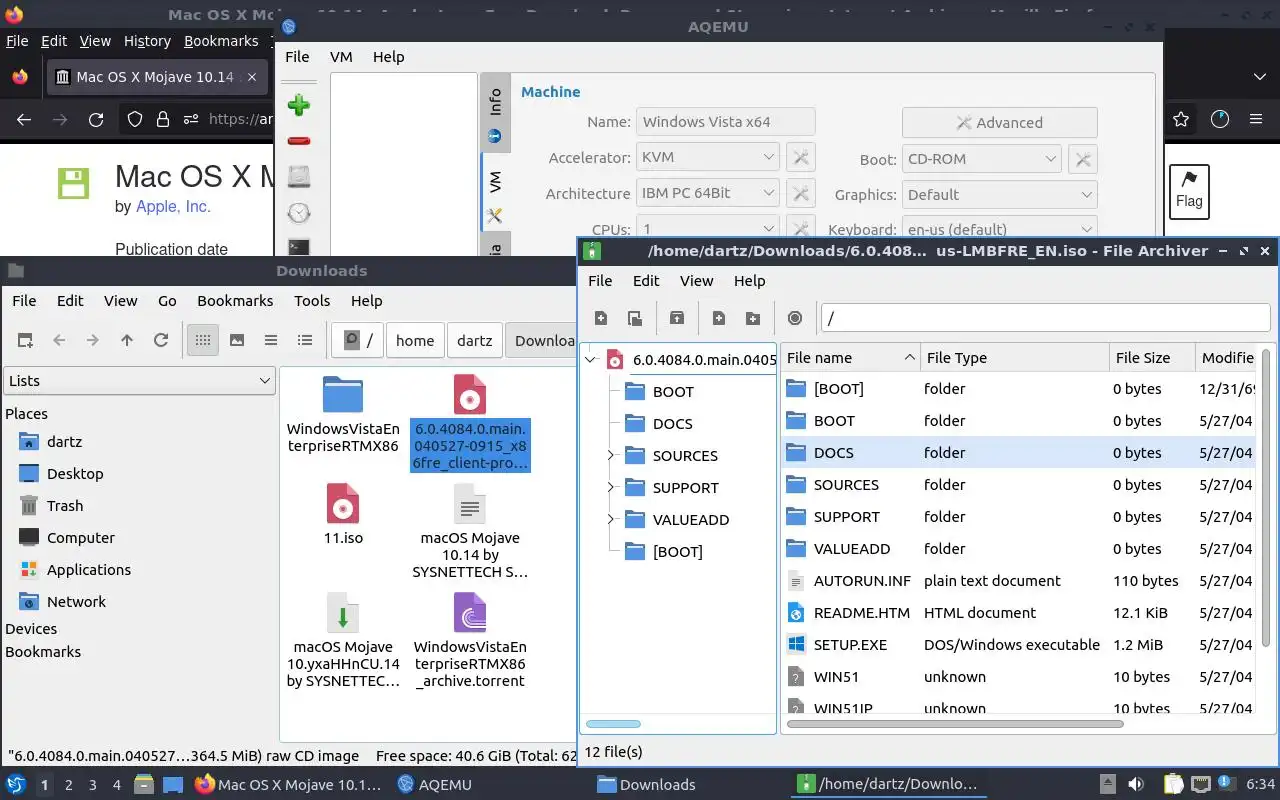Click the clock icon in AQEMU sidebar
The image size is (1280, 800).
coord(298,213)
